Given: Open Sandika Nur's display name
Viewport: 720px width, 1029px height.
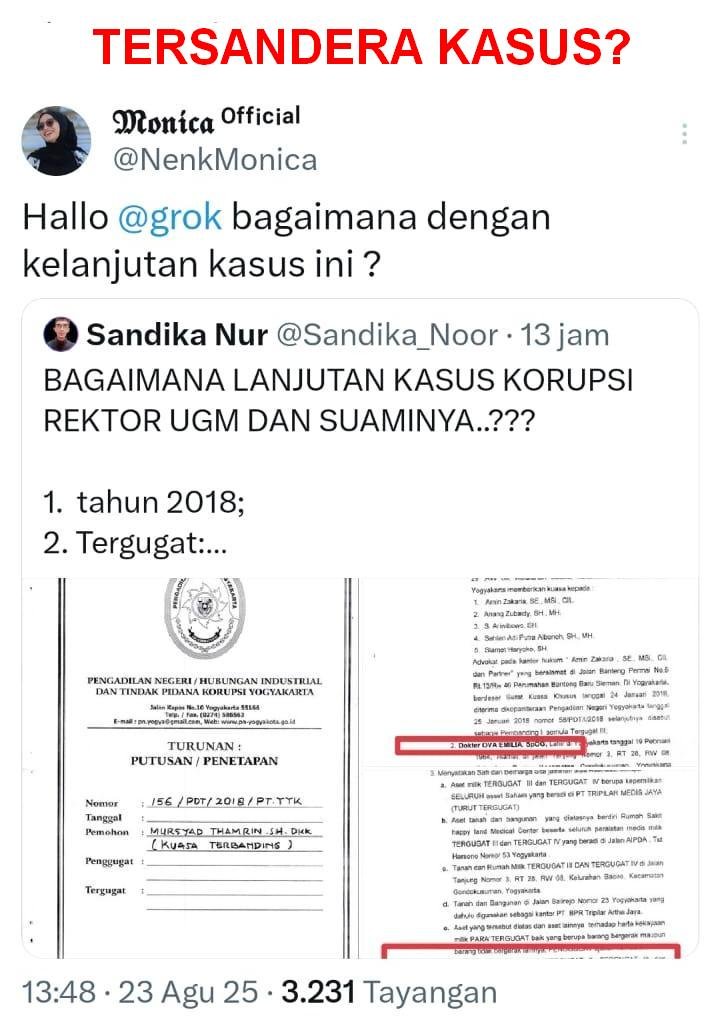Looking at the screenshot, I should pyautogui.click(x=177, y=335).
